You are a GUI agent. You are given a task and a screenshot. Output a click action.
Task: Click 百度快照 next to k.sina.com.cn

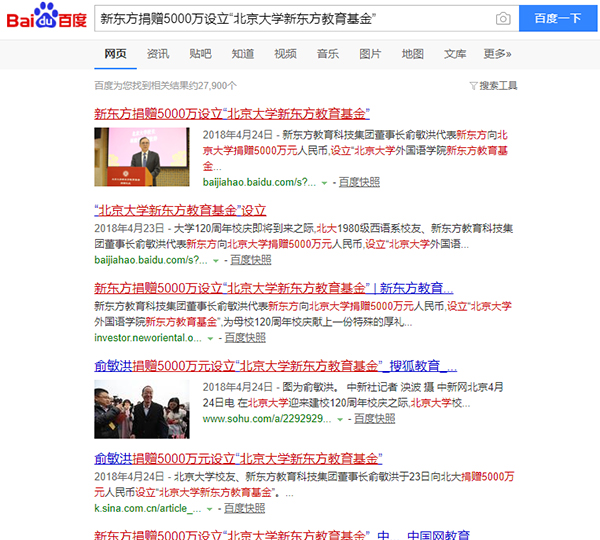pos(245,509)
